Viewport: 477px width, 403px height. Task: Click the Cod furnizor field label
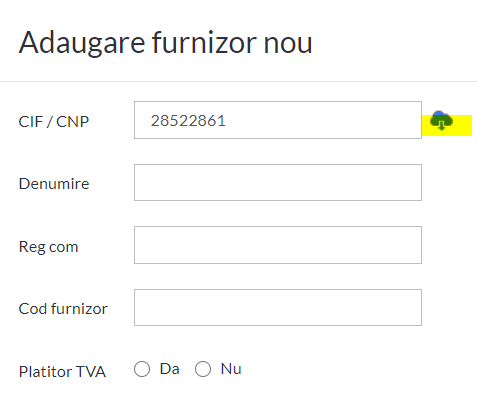63,309
